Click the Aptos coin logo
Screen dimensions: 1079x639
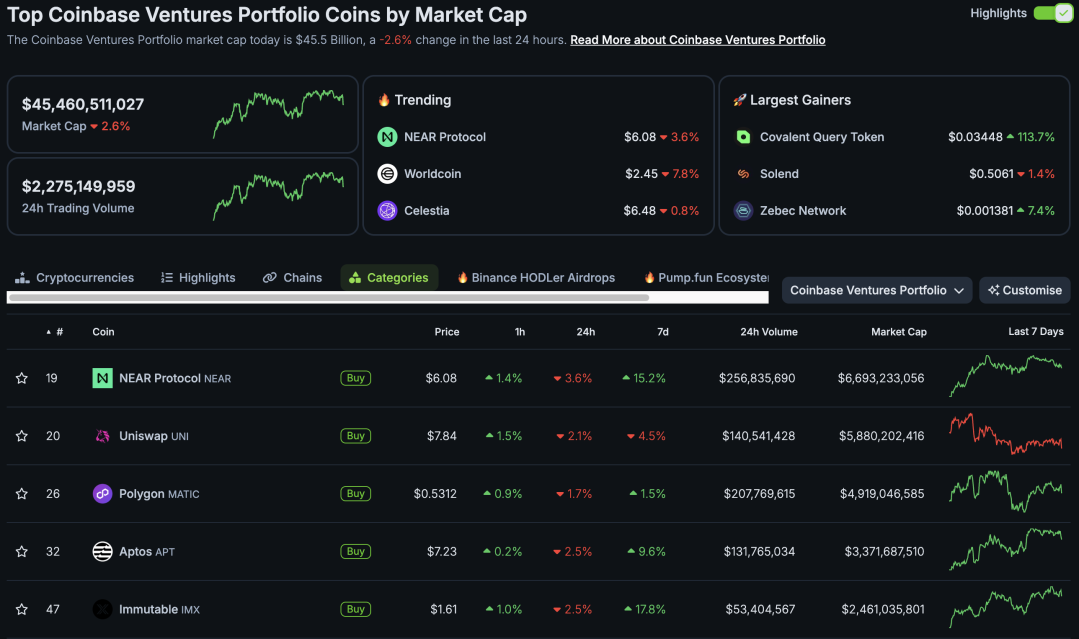click(x=102, y=551)
